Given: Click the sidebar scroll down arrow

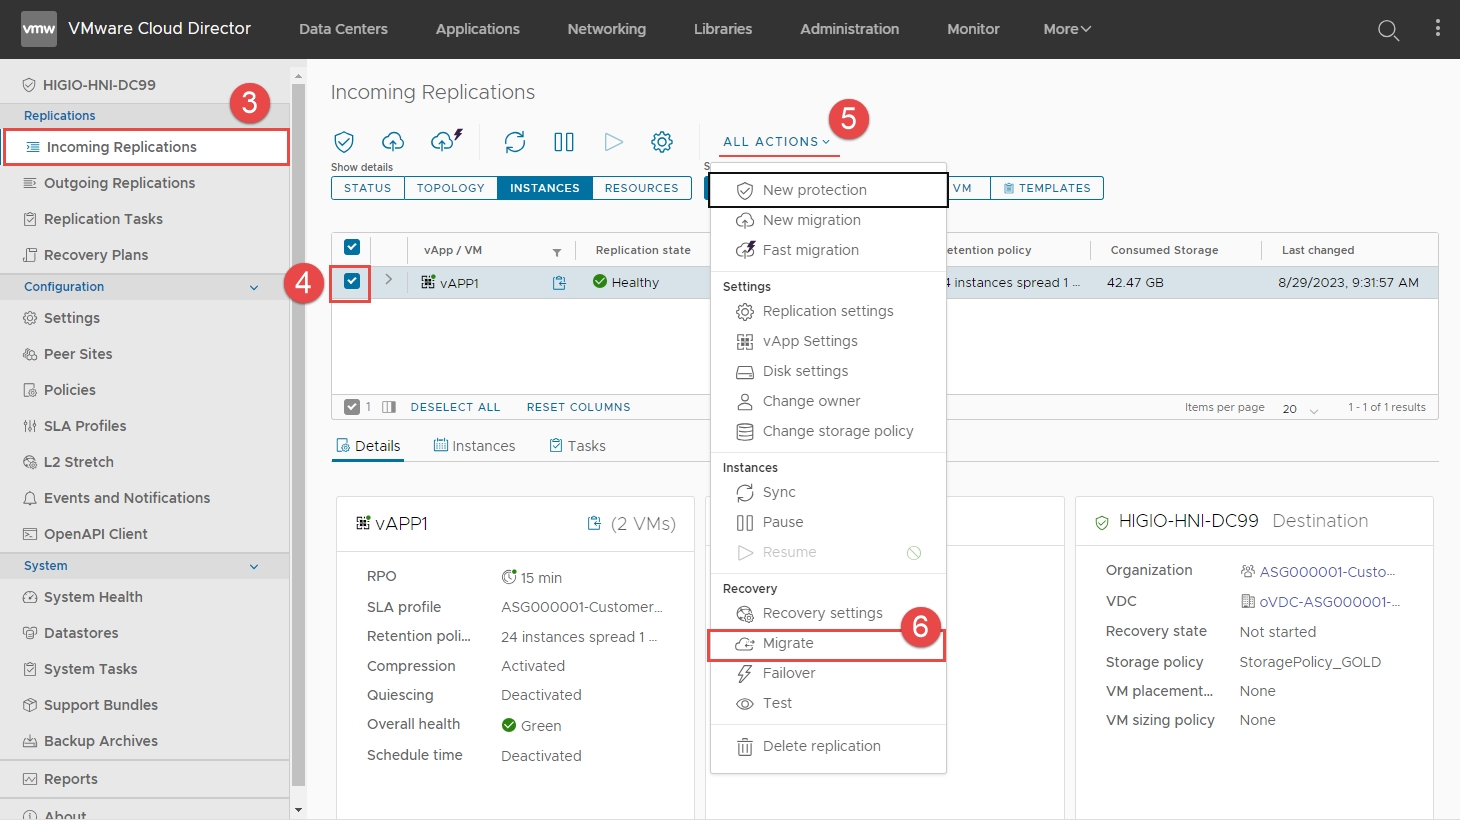Looking at the screenshot, I should (x=298, y=809).
